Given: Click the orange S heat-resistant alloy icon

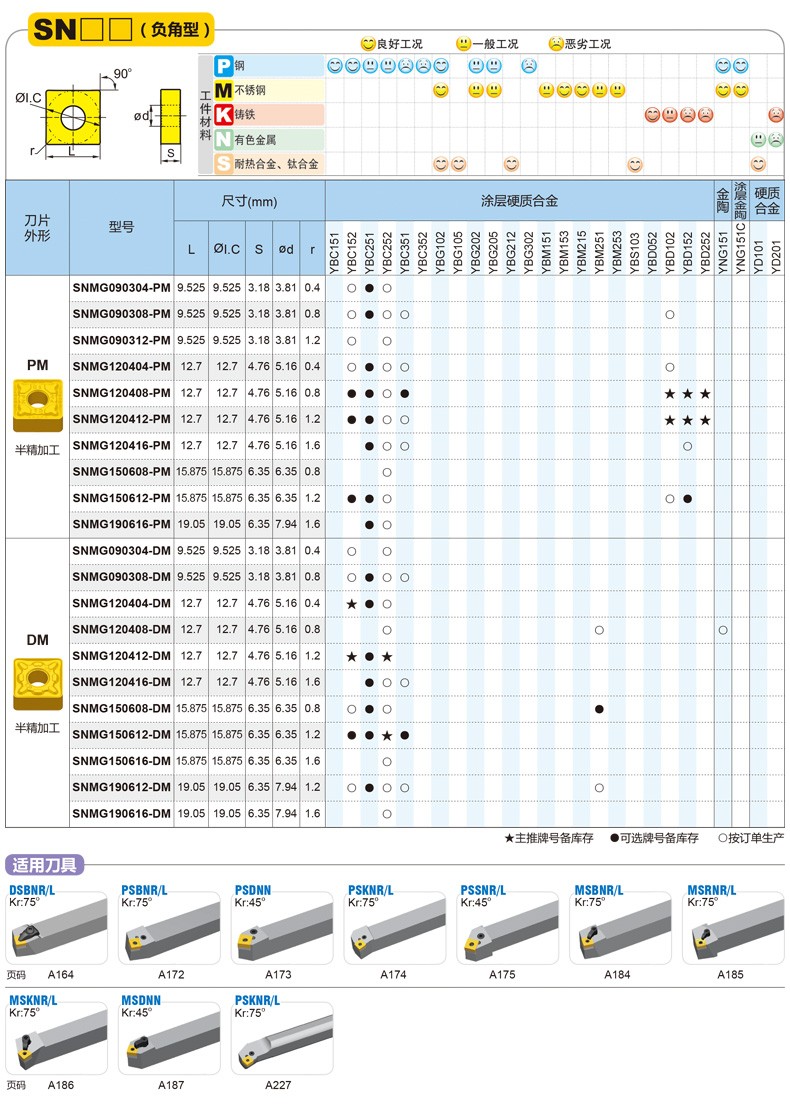Looking at the screenshot, I should tap(224, 164).
